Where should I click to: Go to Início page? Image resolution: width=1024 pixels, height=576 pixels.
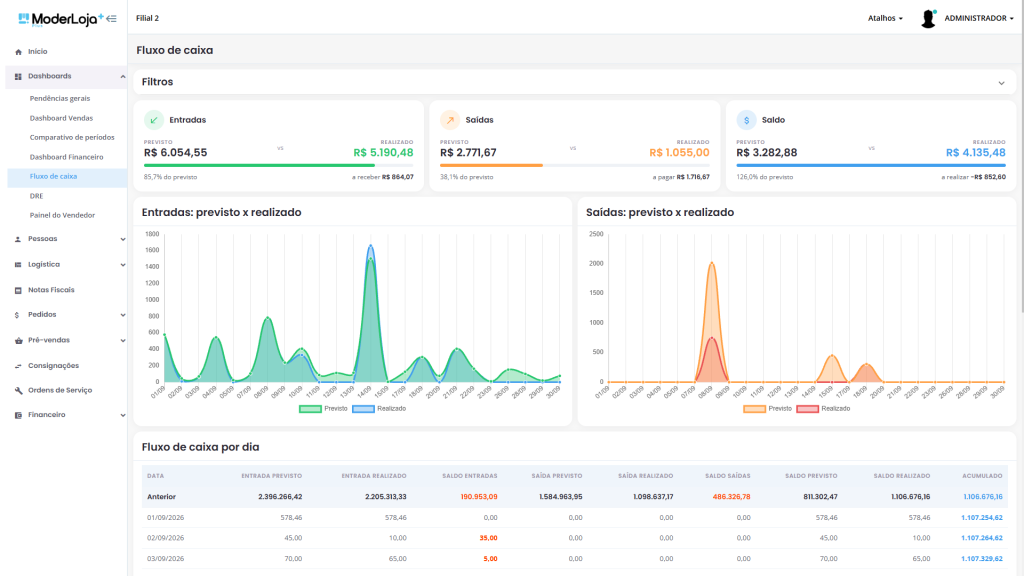(37, 52)
